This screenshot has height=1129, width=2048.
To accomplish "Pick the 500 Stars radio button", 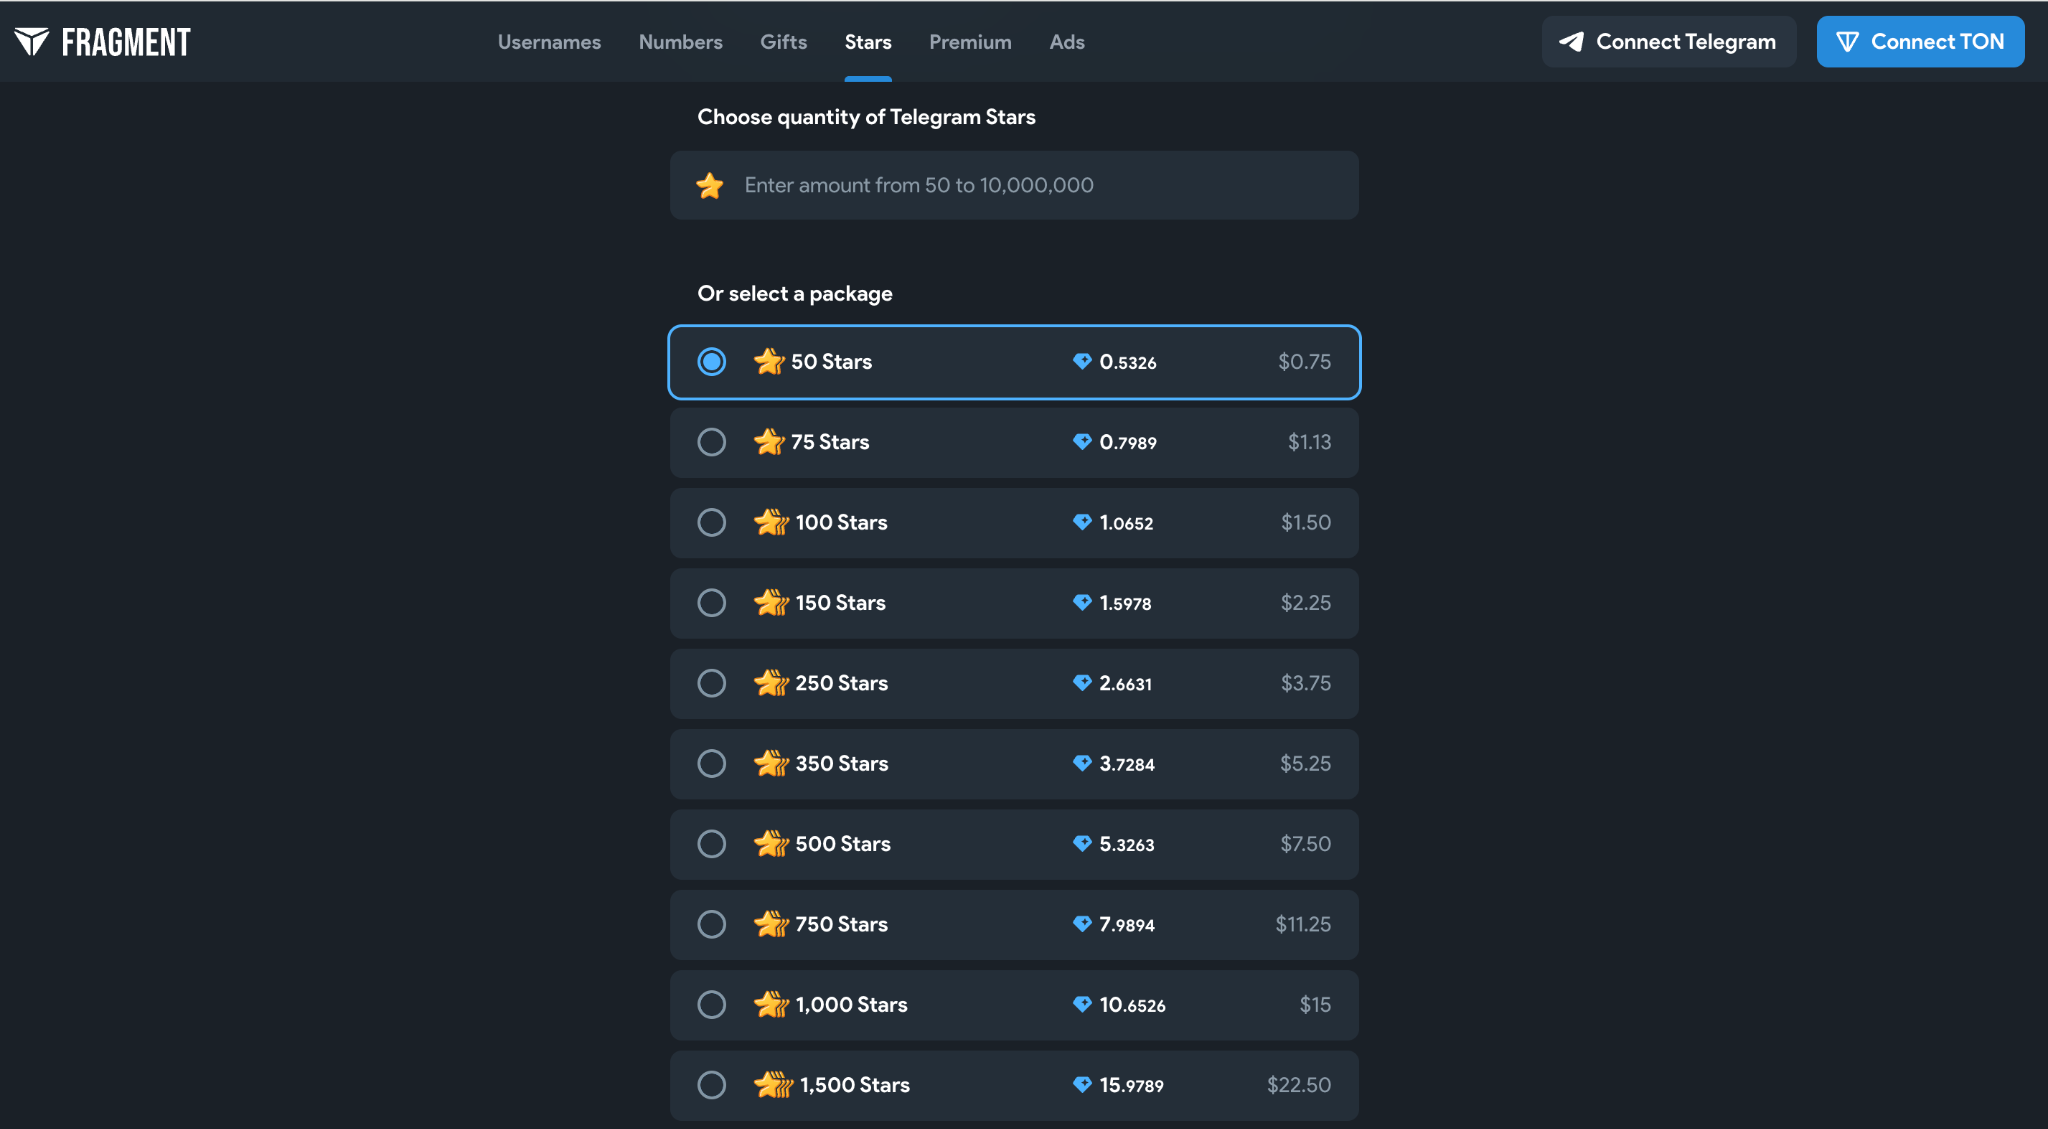I will pos(711,843).
